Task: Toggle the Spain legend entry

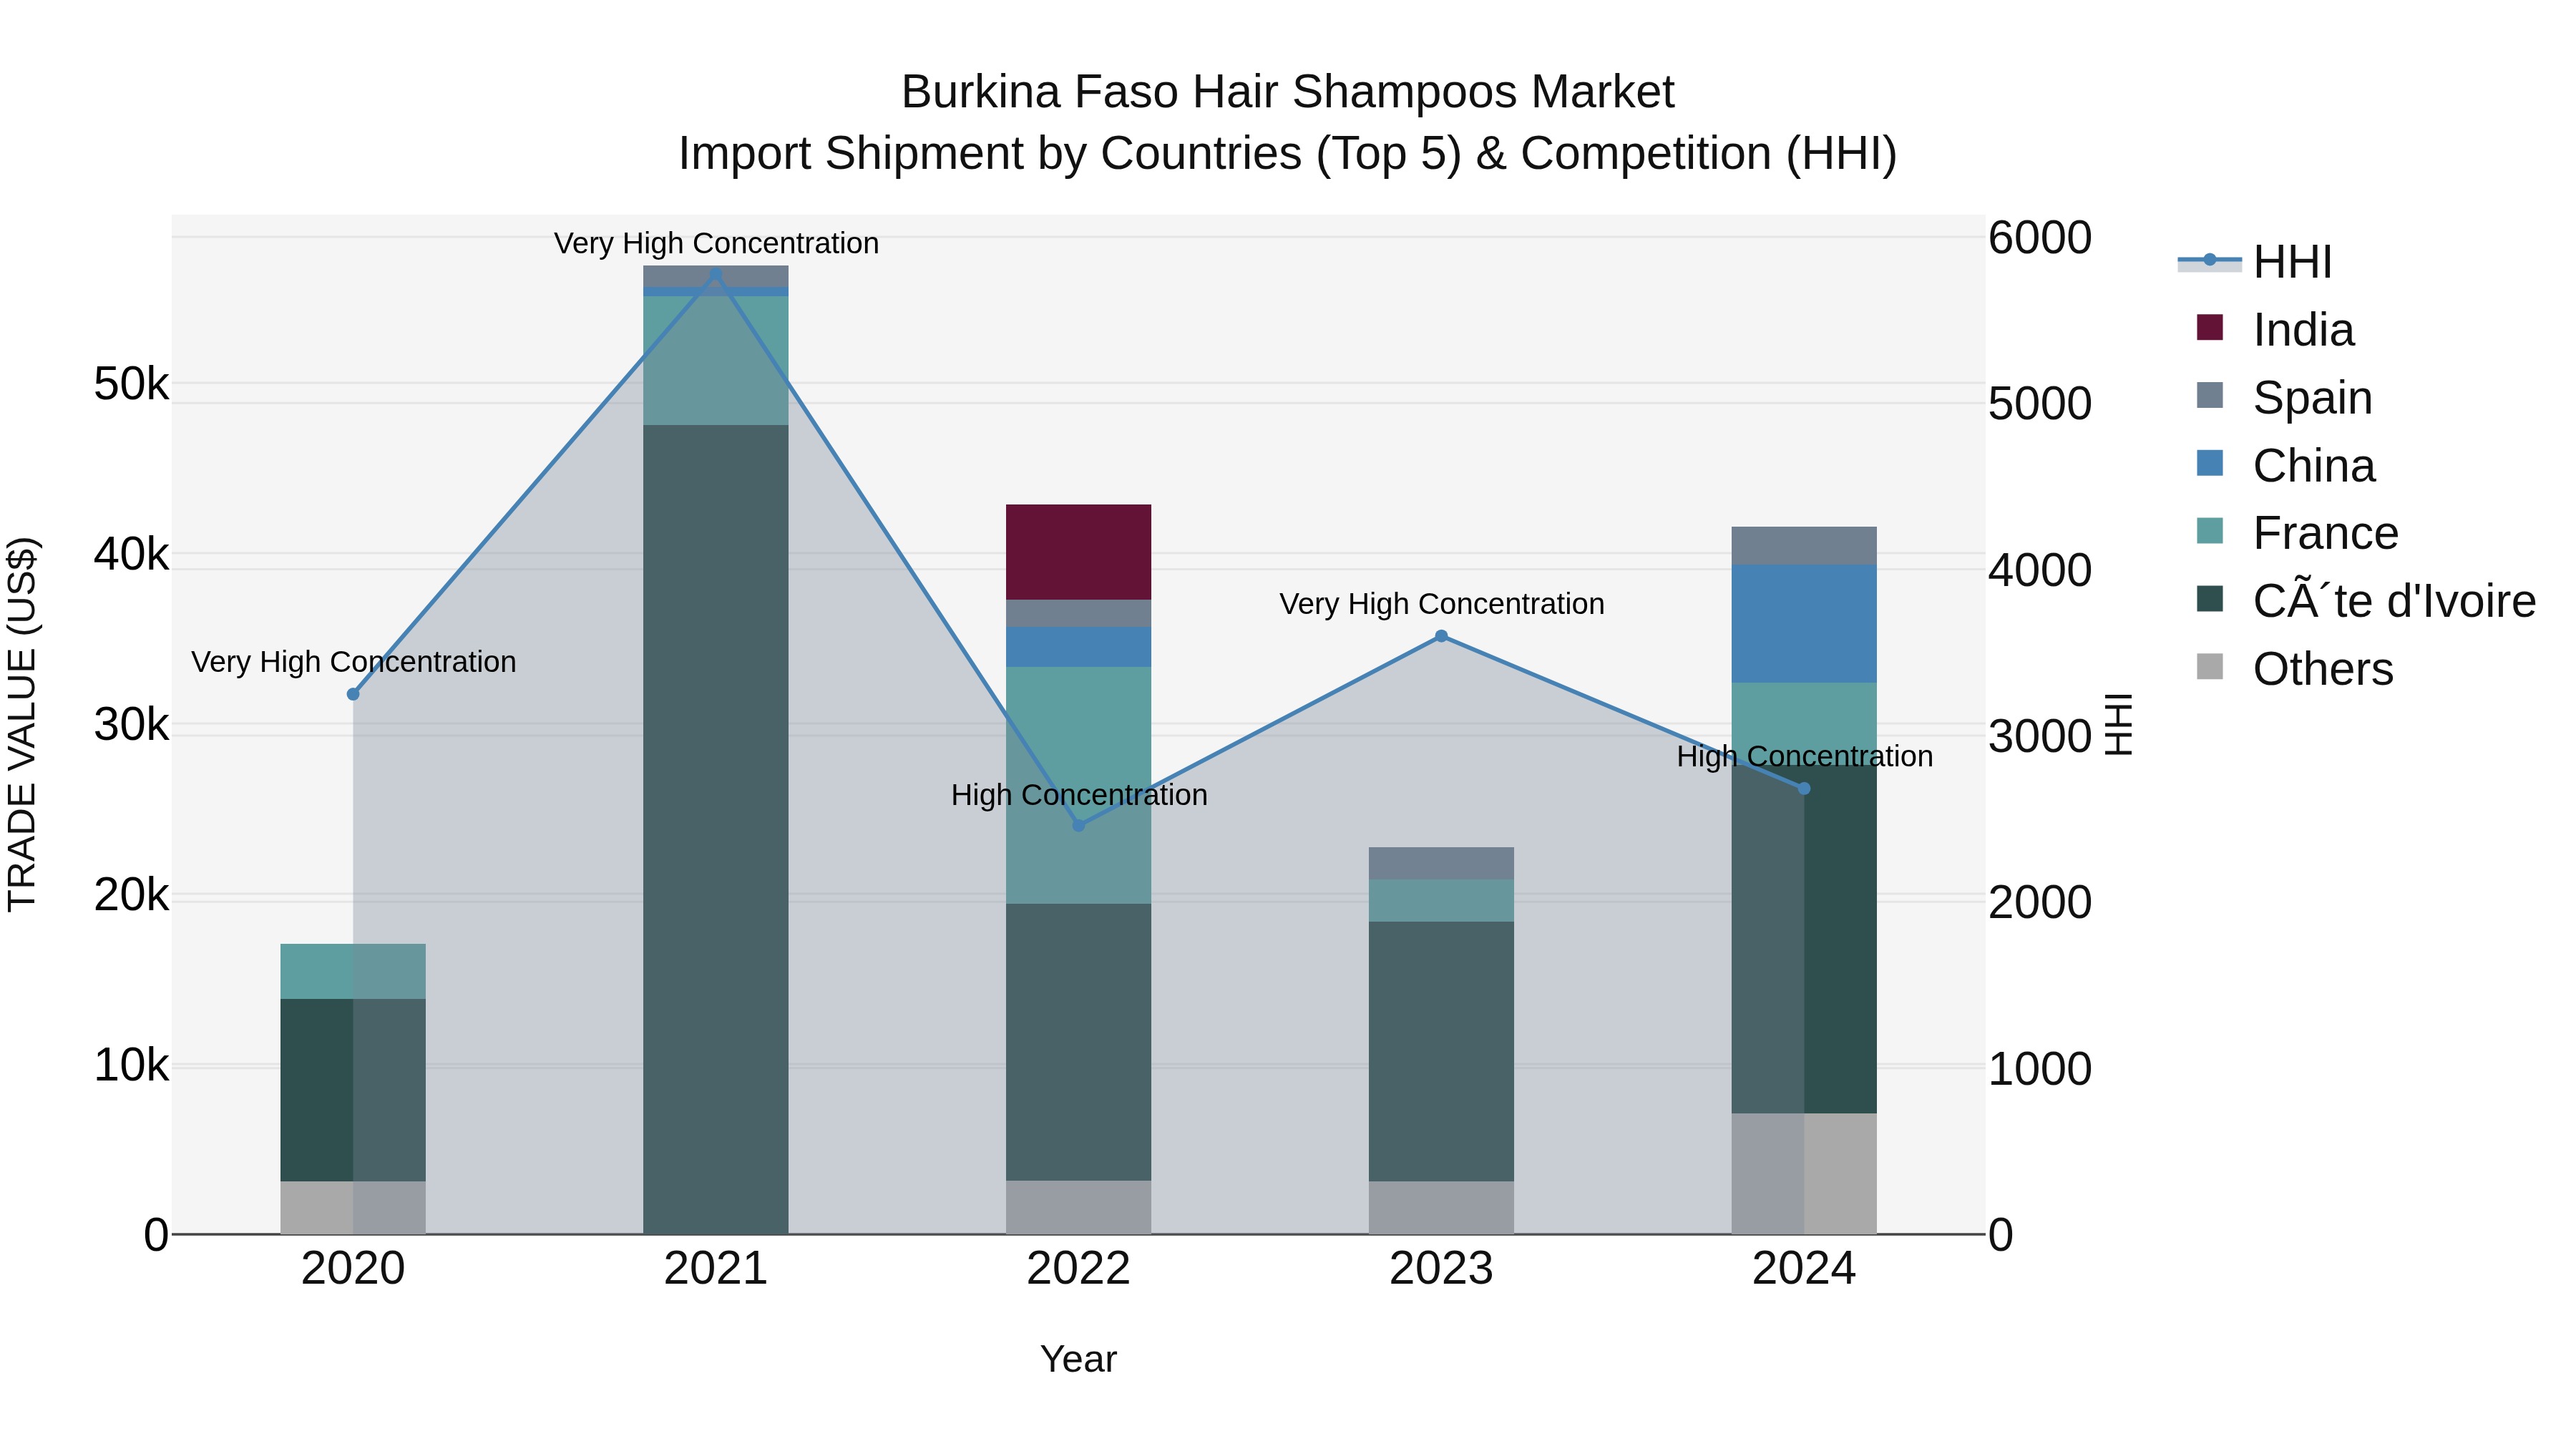Action: point(2284,398)
